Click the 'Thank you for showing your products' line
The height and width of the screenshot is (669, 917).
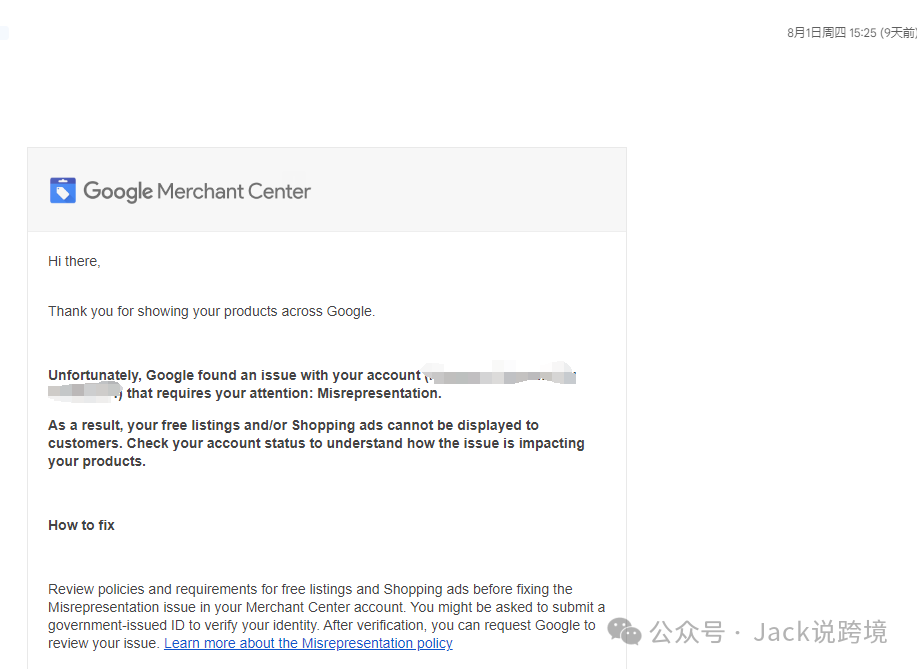(211, 311)
